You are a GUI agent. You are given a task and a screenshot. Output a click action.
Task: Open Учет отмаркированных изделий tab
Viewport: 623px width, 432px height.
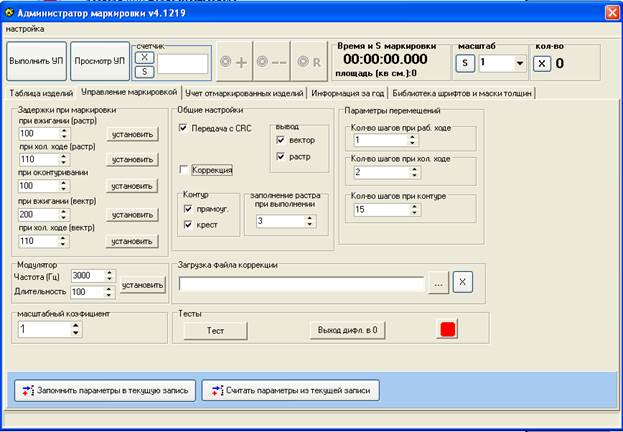pos(244,93)
